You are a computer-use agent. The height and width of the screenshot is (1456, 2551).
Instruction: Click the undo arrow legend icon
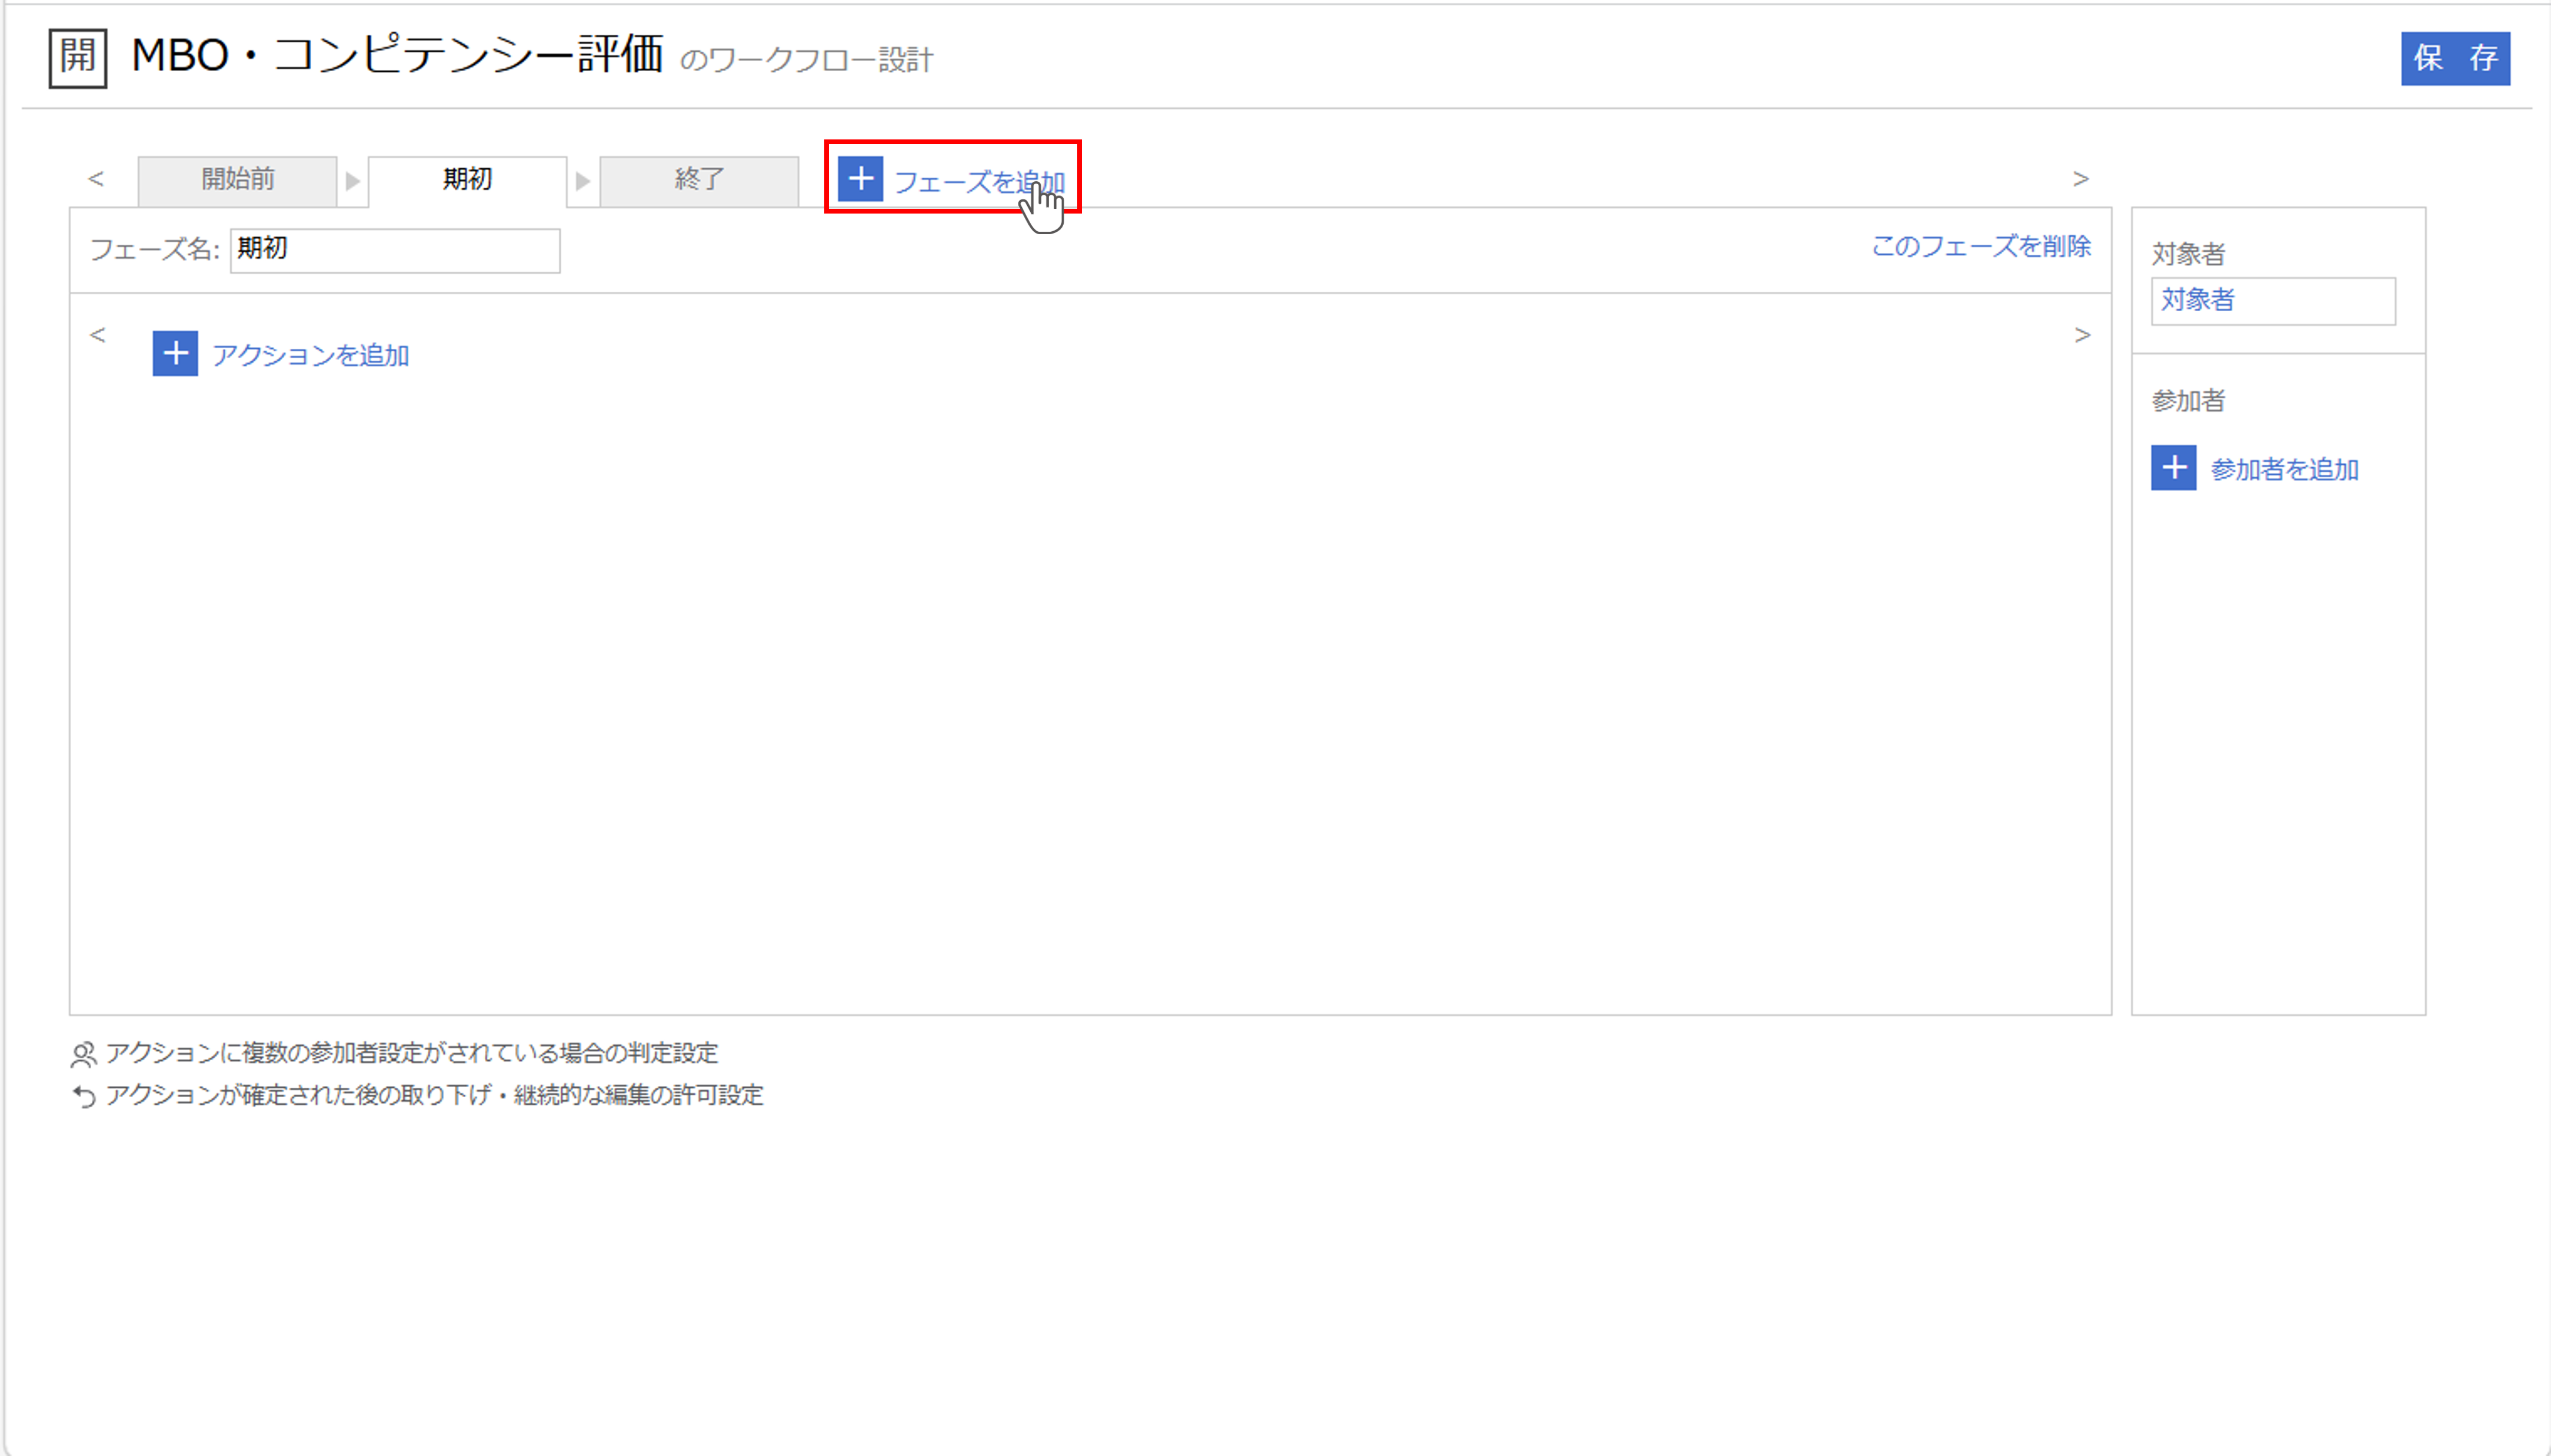pyautogui.click(x=84, y=1097)
